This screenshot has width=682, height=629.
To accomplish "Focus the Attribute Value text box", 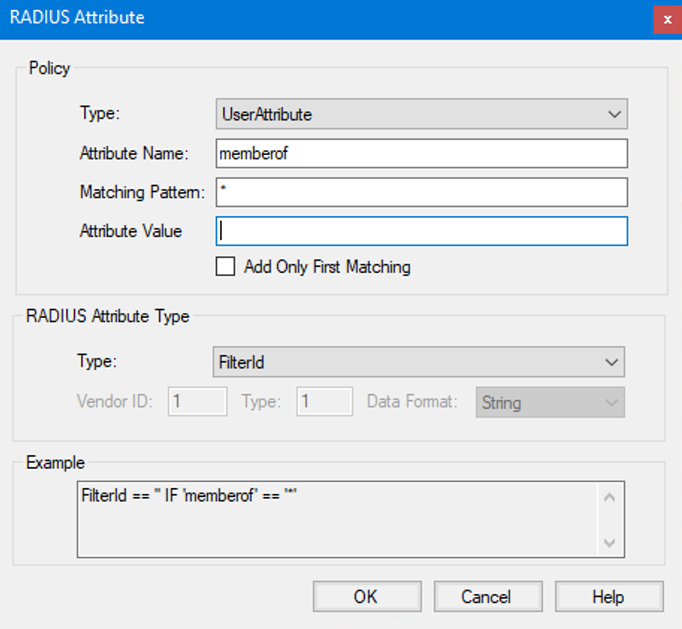I will click(x=421, y=231).
